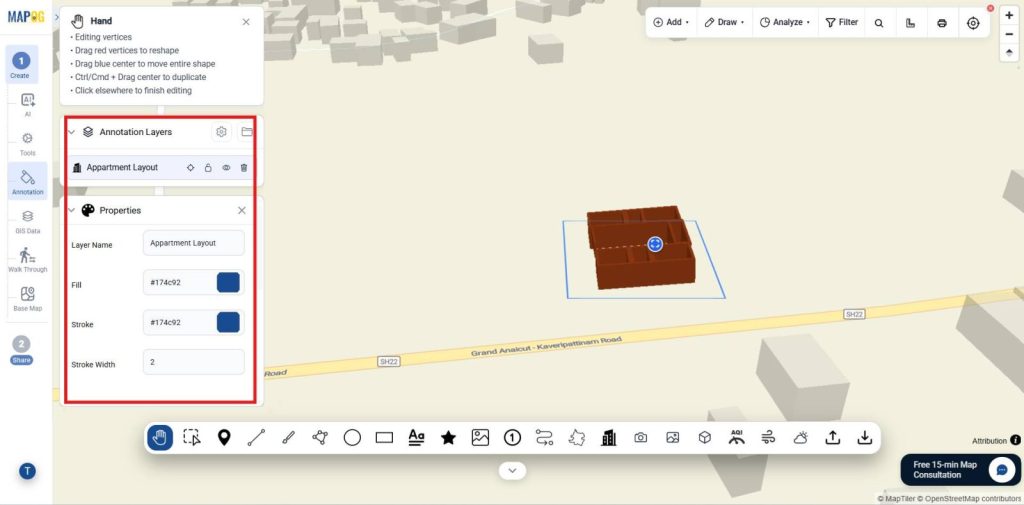This screenshot has height=505, width=1024.
Task: Choose the selection box cursor tool
Action: (192, 438)
